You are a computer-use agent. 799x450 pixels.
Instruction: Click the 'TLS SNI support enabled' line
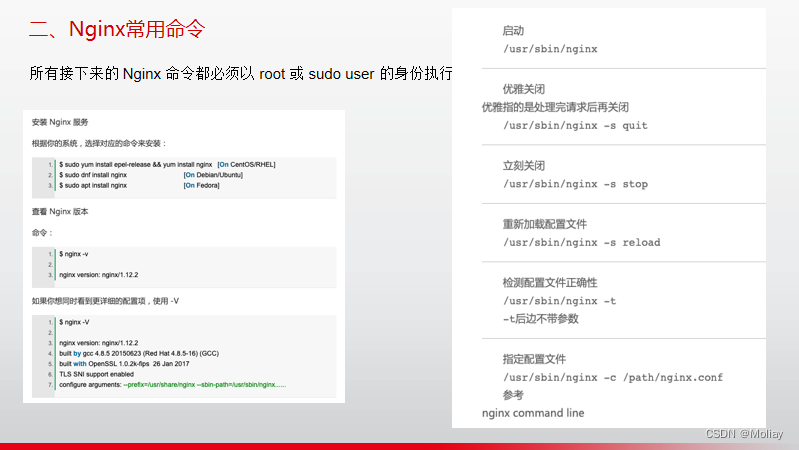[x=96, y=374]
